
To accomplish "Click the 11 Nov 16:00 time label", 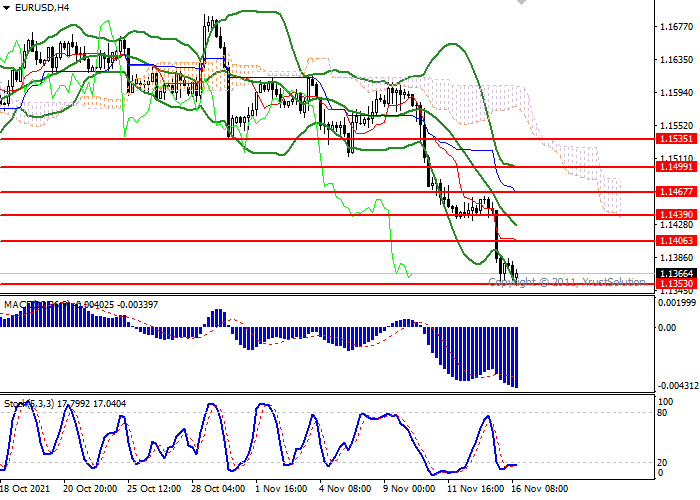I will [x=475, y=488].
